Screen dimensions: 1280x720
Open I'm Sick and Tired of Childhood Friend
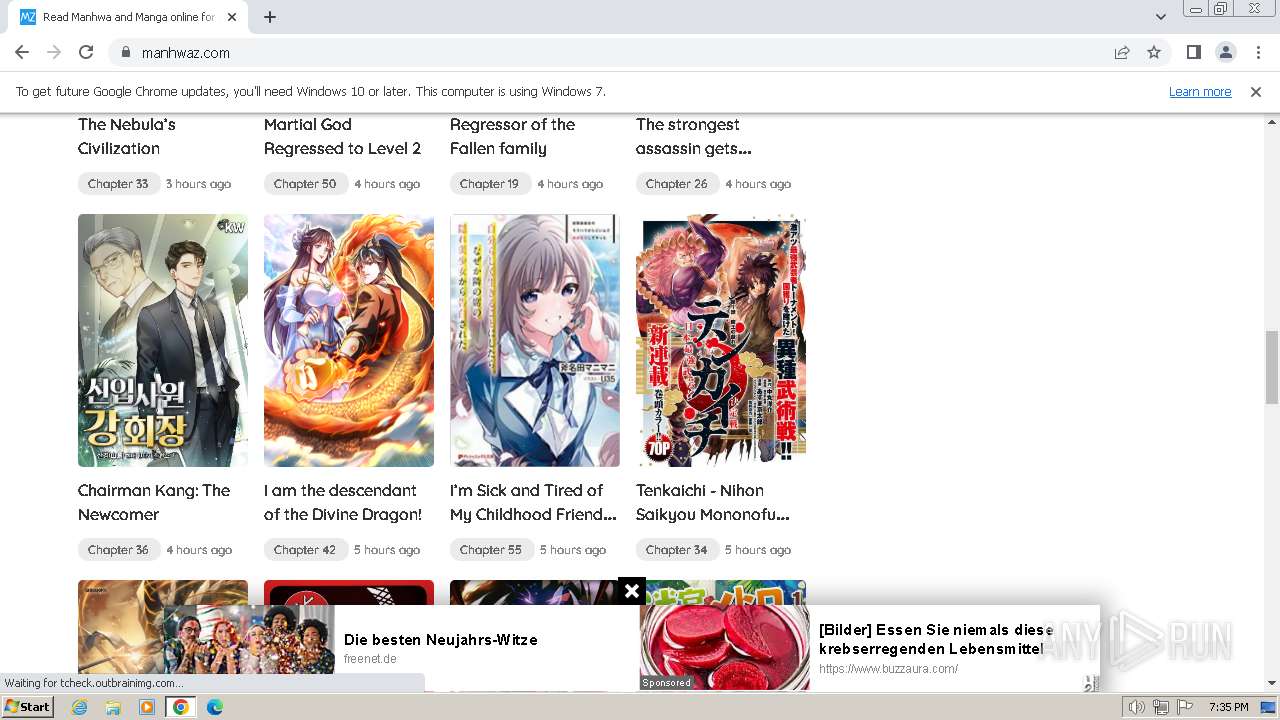pyautogui.click(x=533, y=502)
